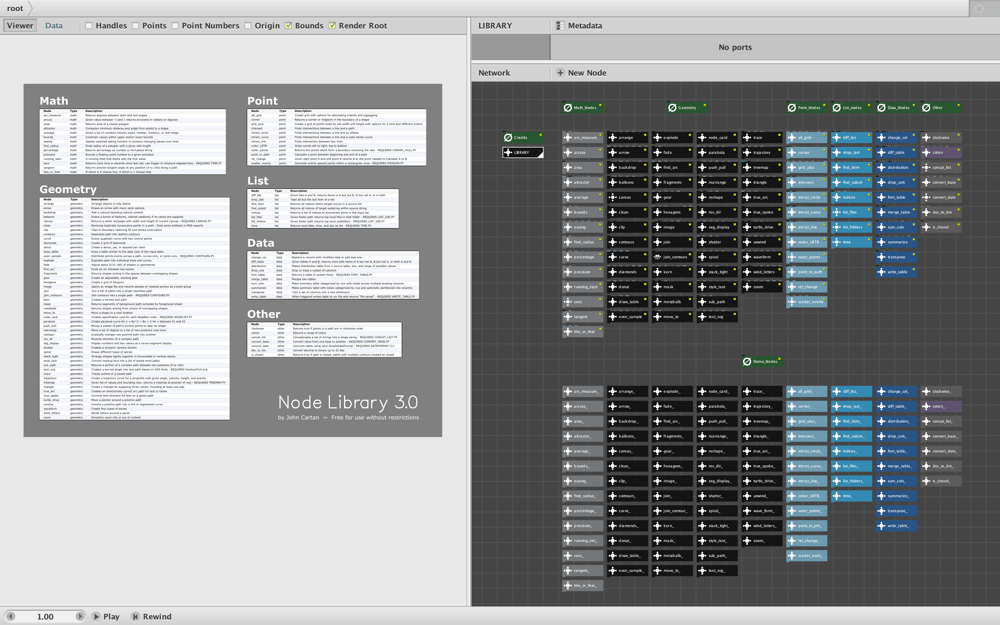
Task: Select the wind_letters node without trailing underscore
Action: [x=761, y=272]
